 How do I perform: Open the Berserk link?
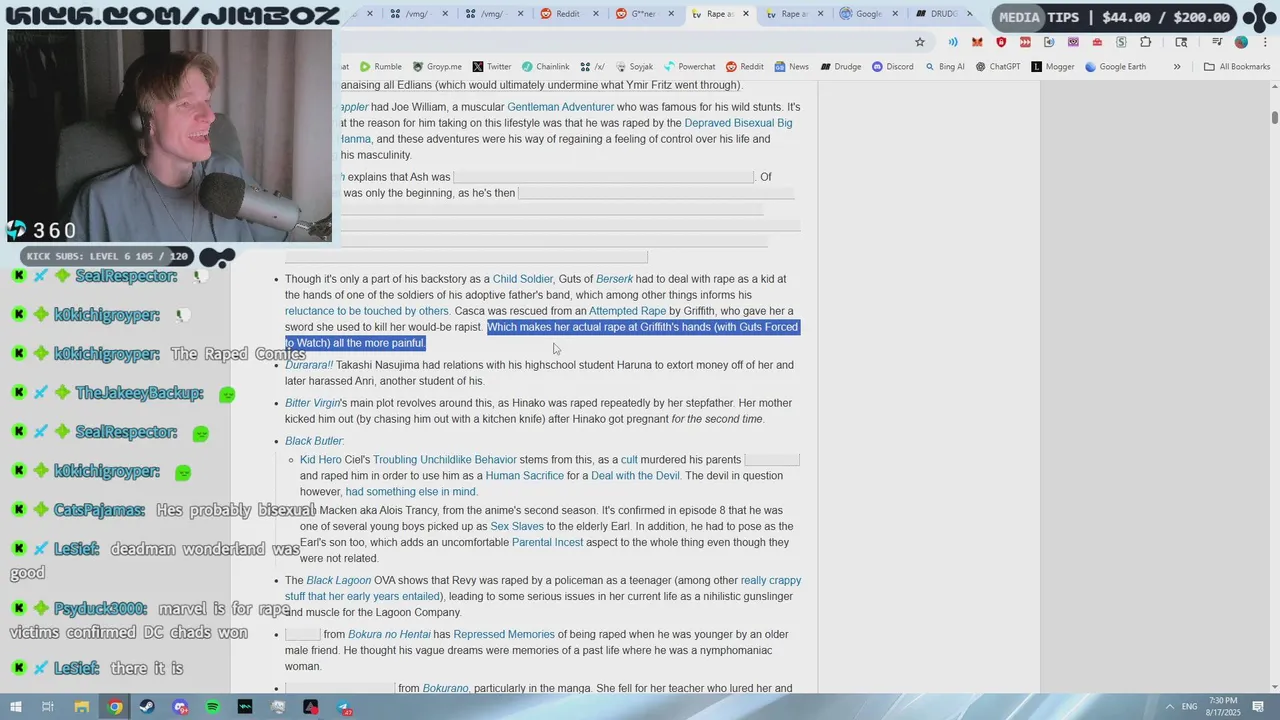click(614, 279)
